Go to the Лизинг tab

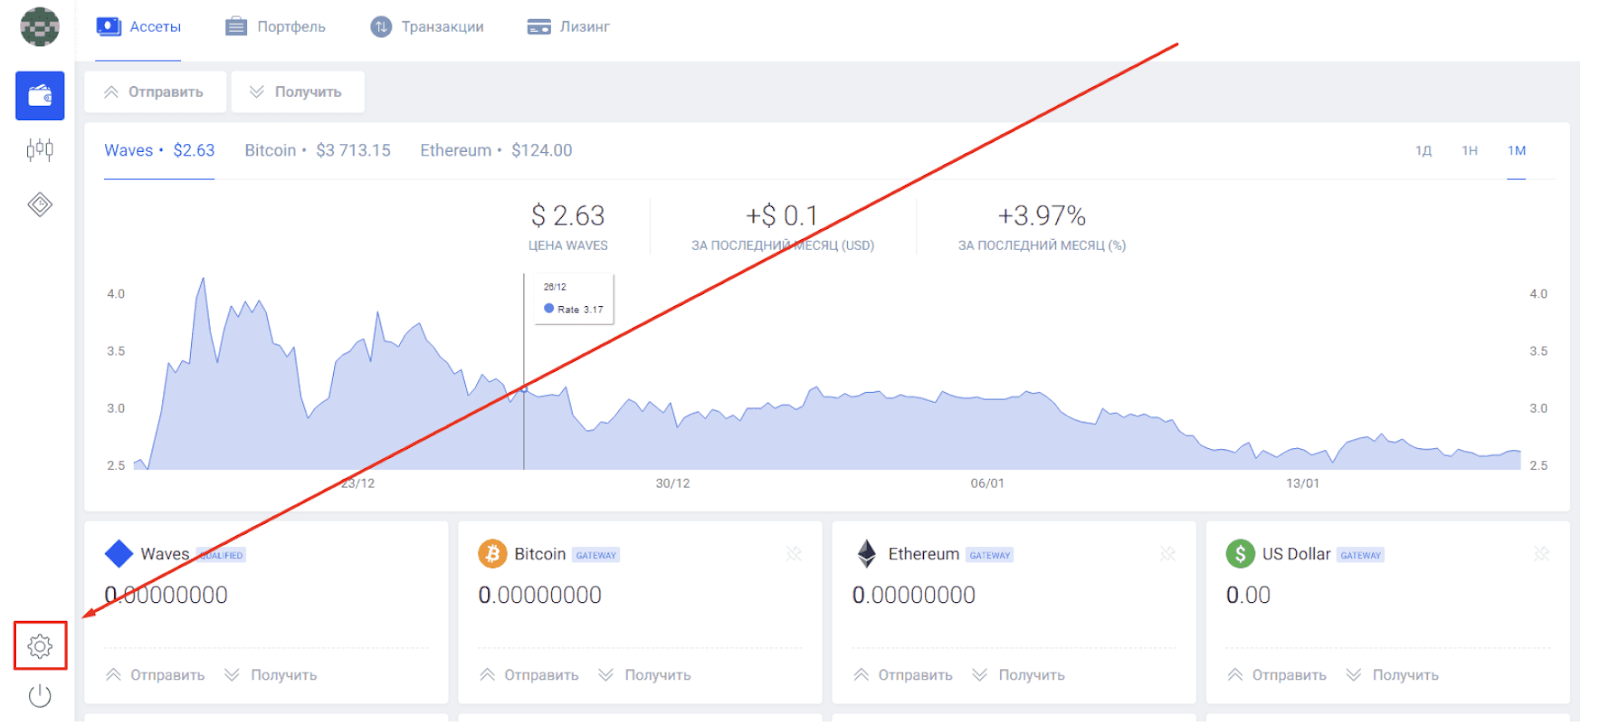click(568, 27)
